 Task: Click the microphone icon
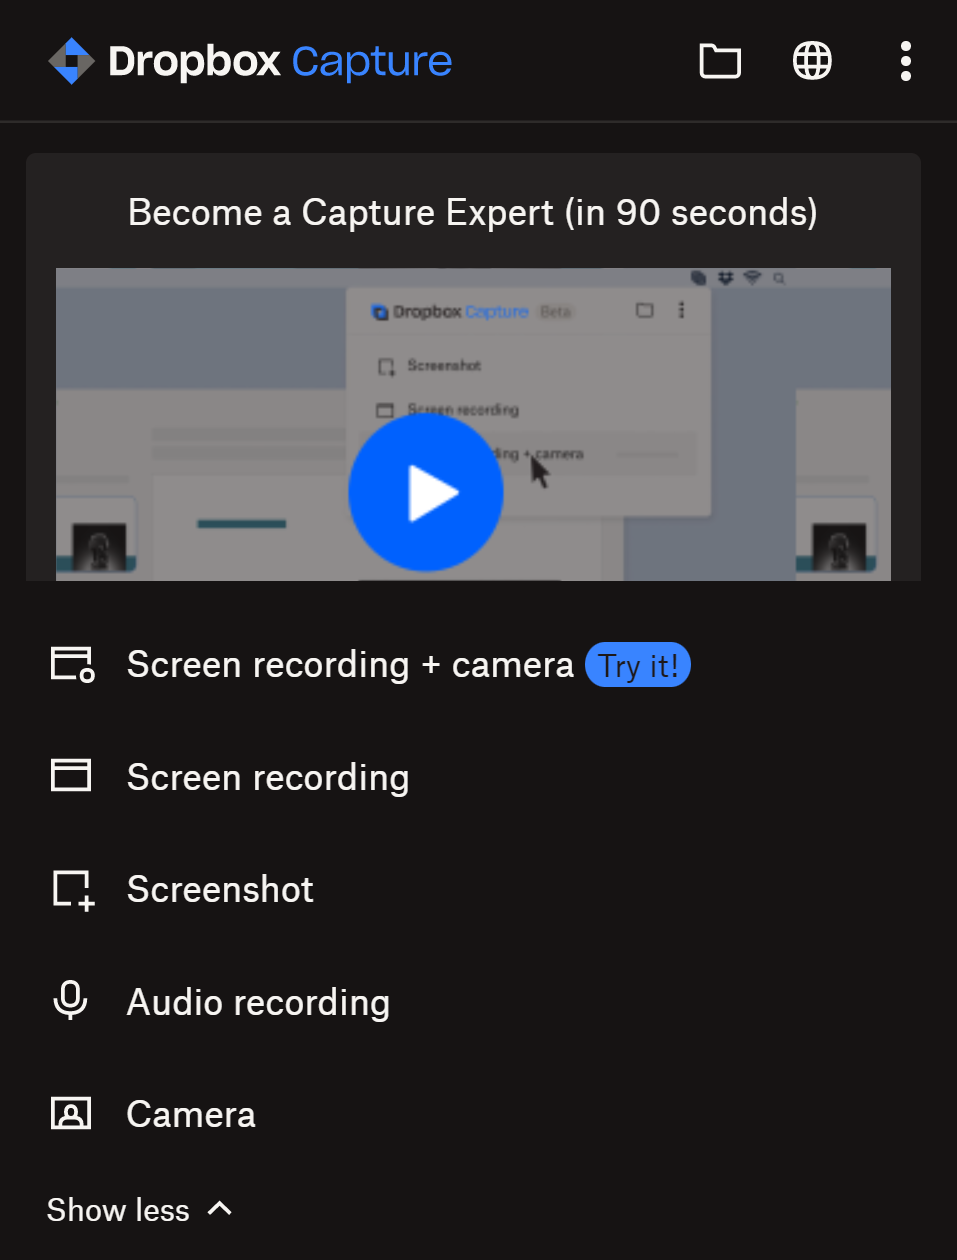70,1001
